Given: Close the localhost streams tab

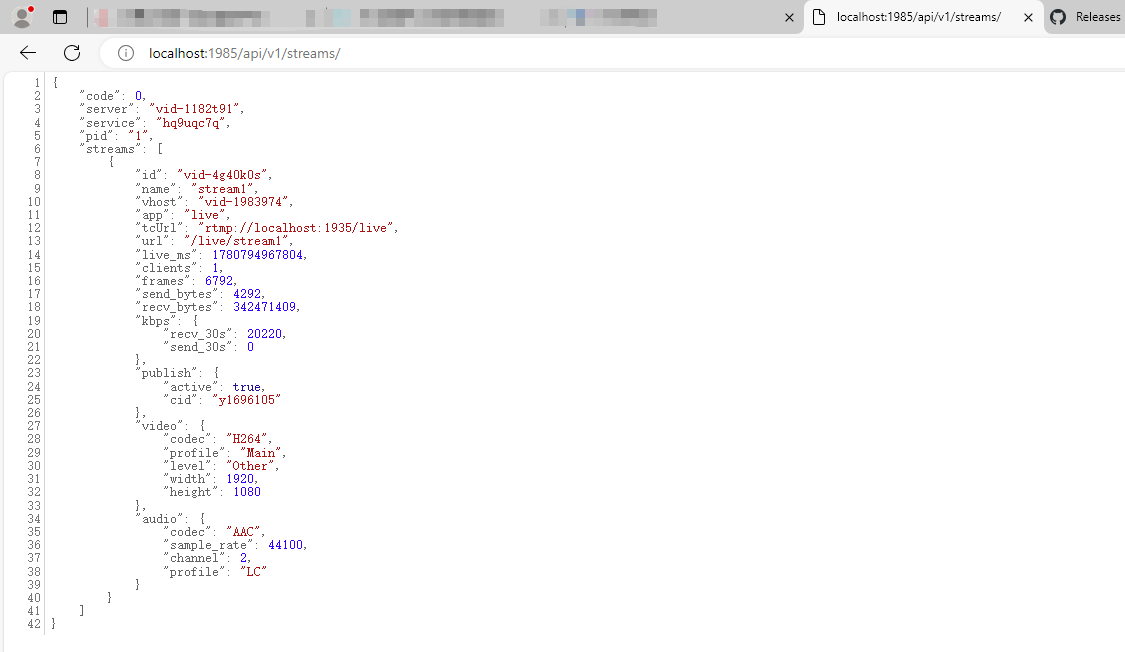Looking at the screenshot, I should click(1028, 17).
